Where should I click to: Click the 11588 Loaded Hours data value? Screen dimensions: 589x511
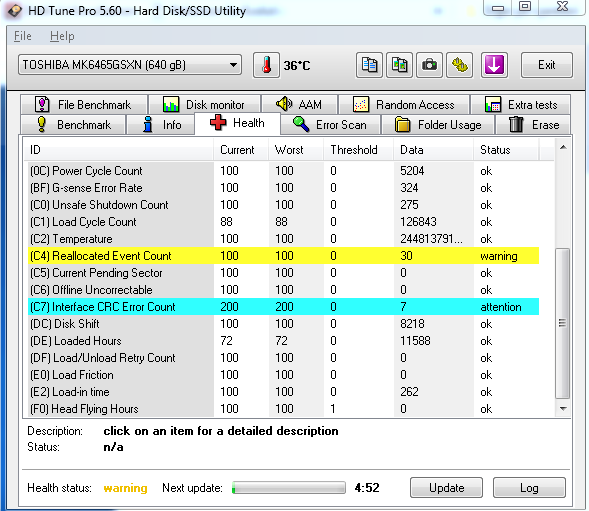pyautogui.click(x=415, y=341)
